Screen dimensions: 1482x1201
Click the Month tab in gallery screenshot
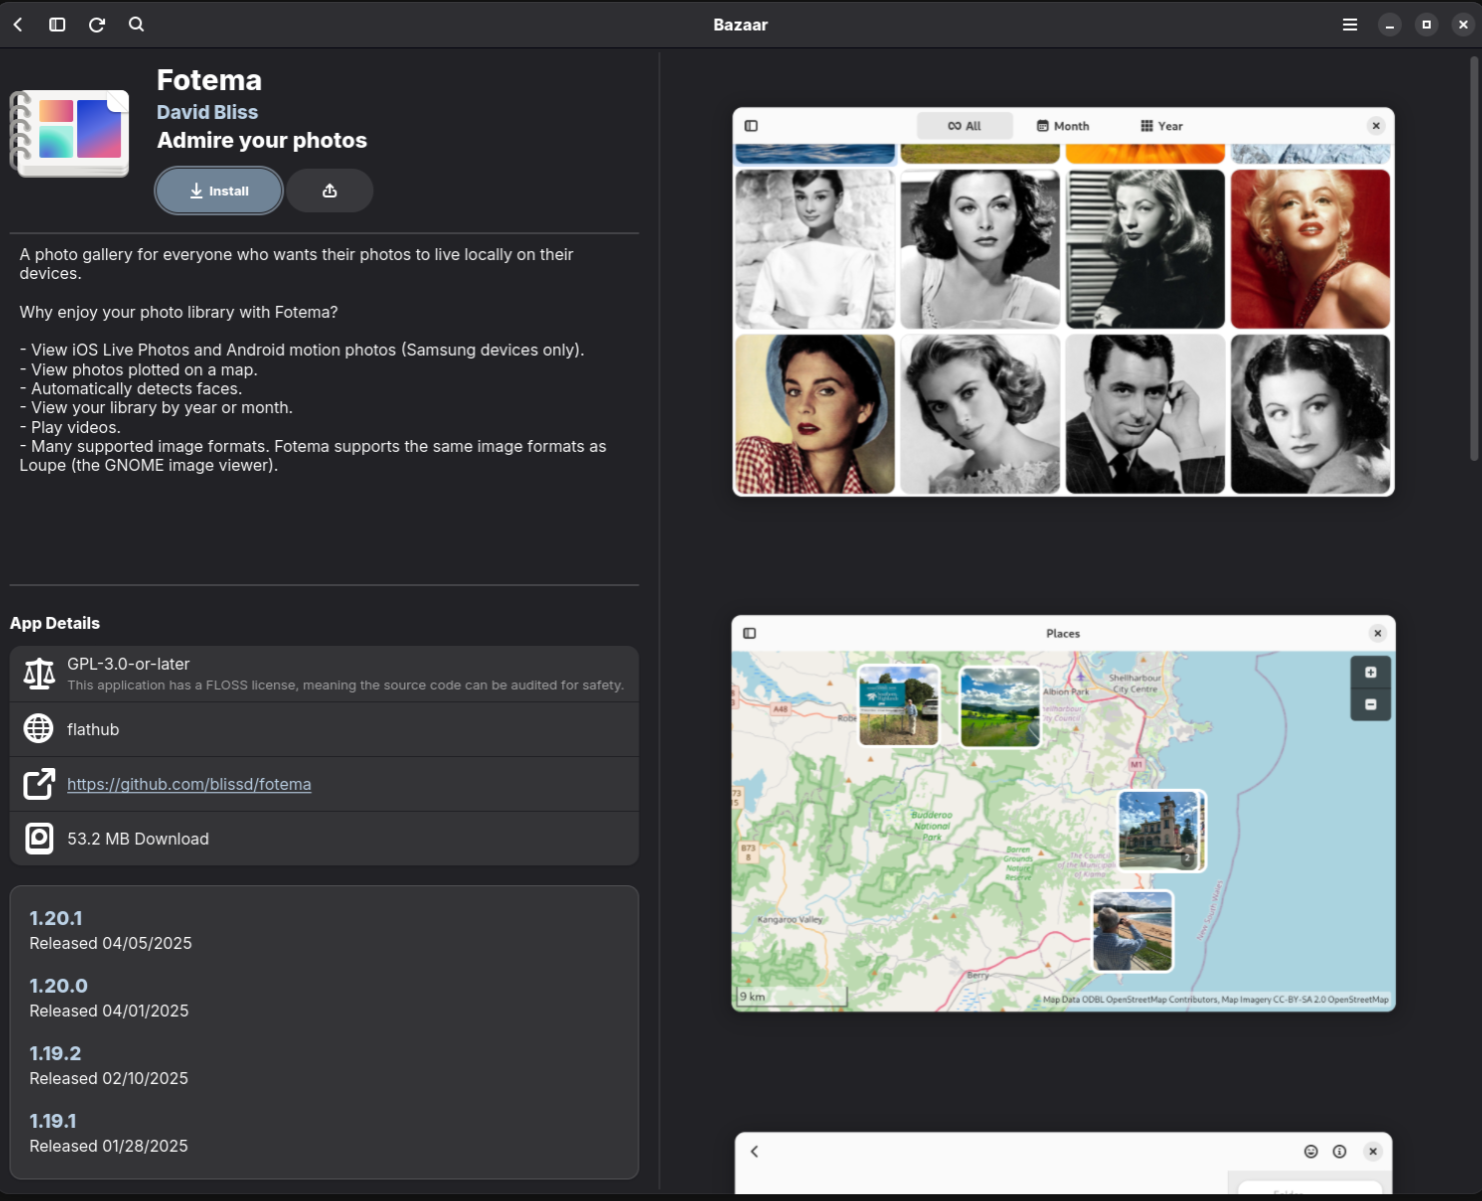pos(1063,126)
